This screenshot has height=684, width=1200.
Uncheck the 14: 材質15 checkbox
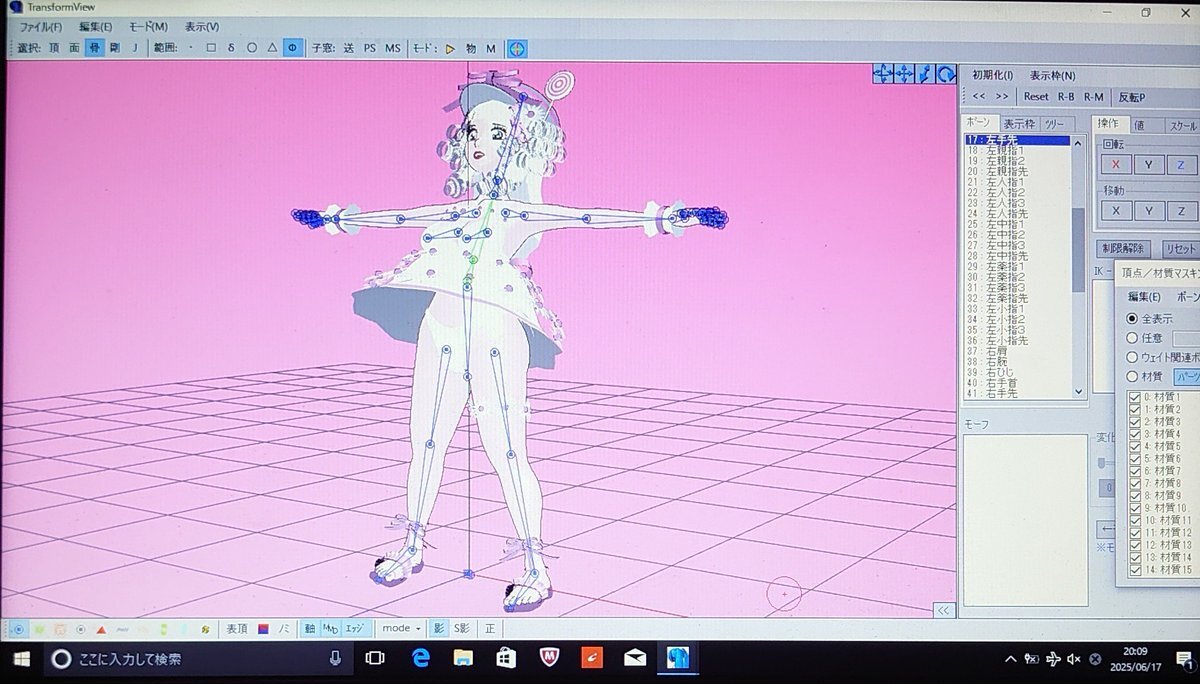tap(1133, 569)
